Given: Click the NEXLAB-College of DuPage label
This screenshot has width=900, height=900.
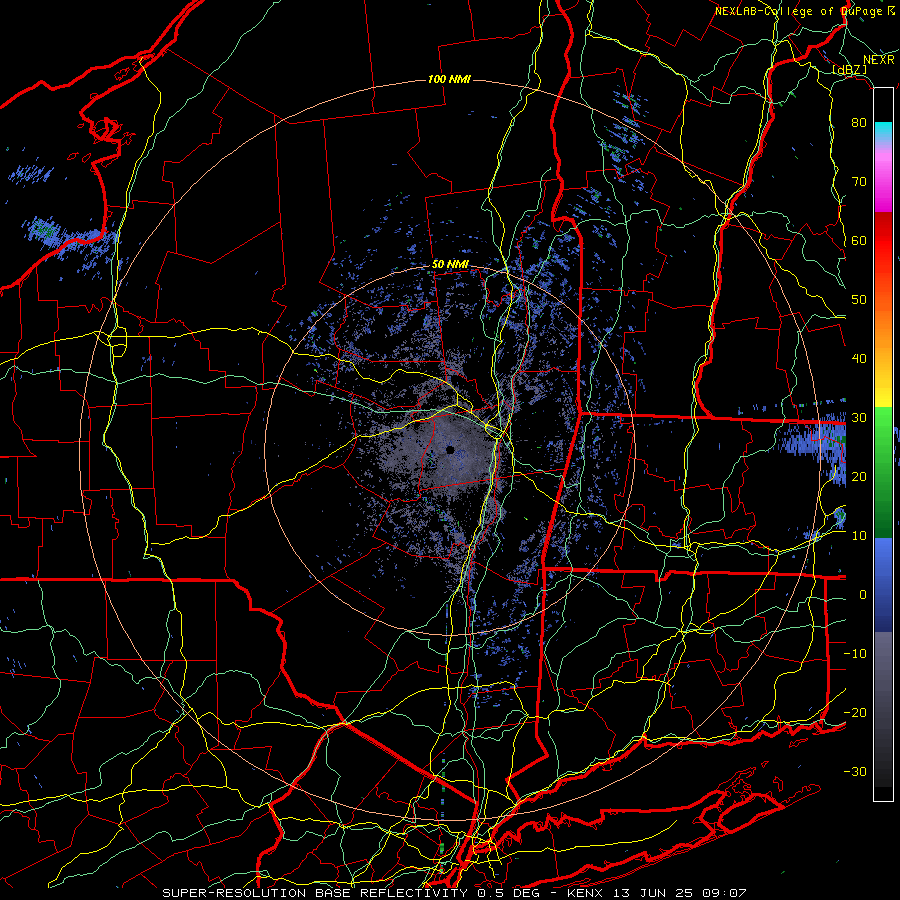Looking at the screenshot, I should pos(798,11).
